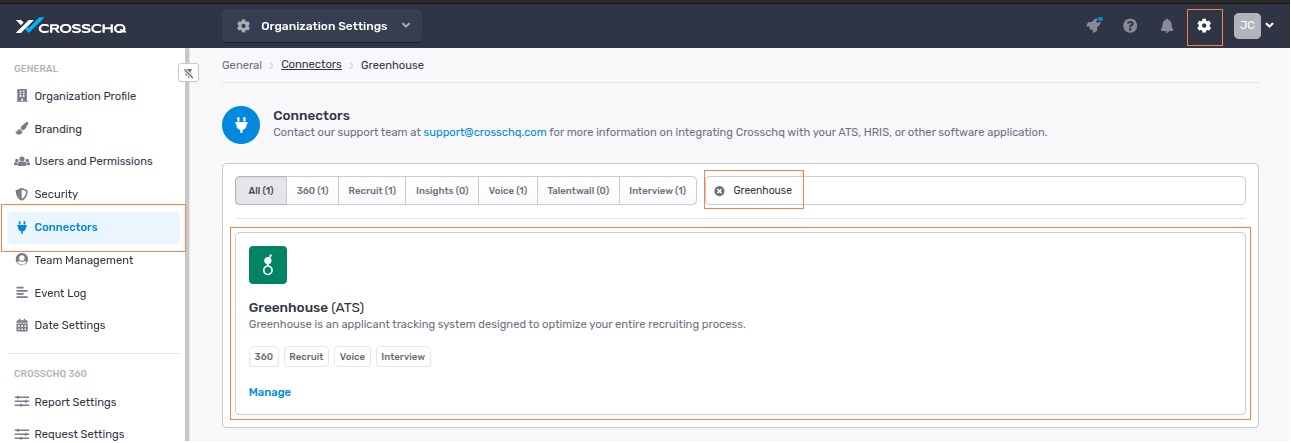Viewport: 1291px width, 443px height.
Task: Click the Greenhouse (ATS) card title
Action: (306, 307)
